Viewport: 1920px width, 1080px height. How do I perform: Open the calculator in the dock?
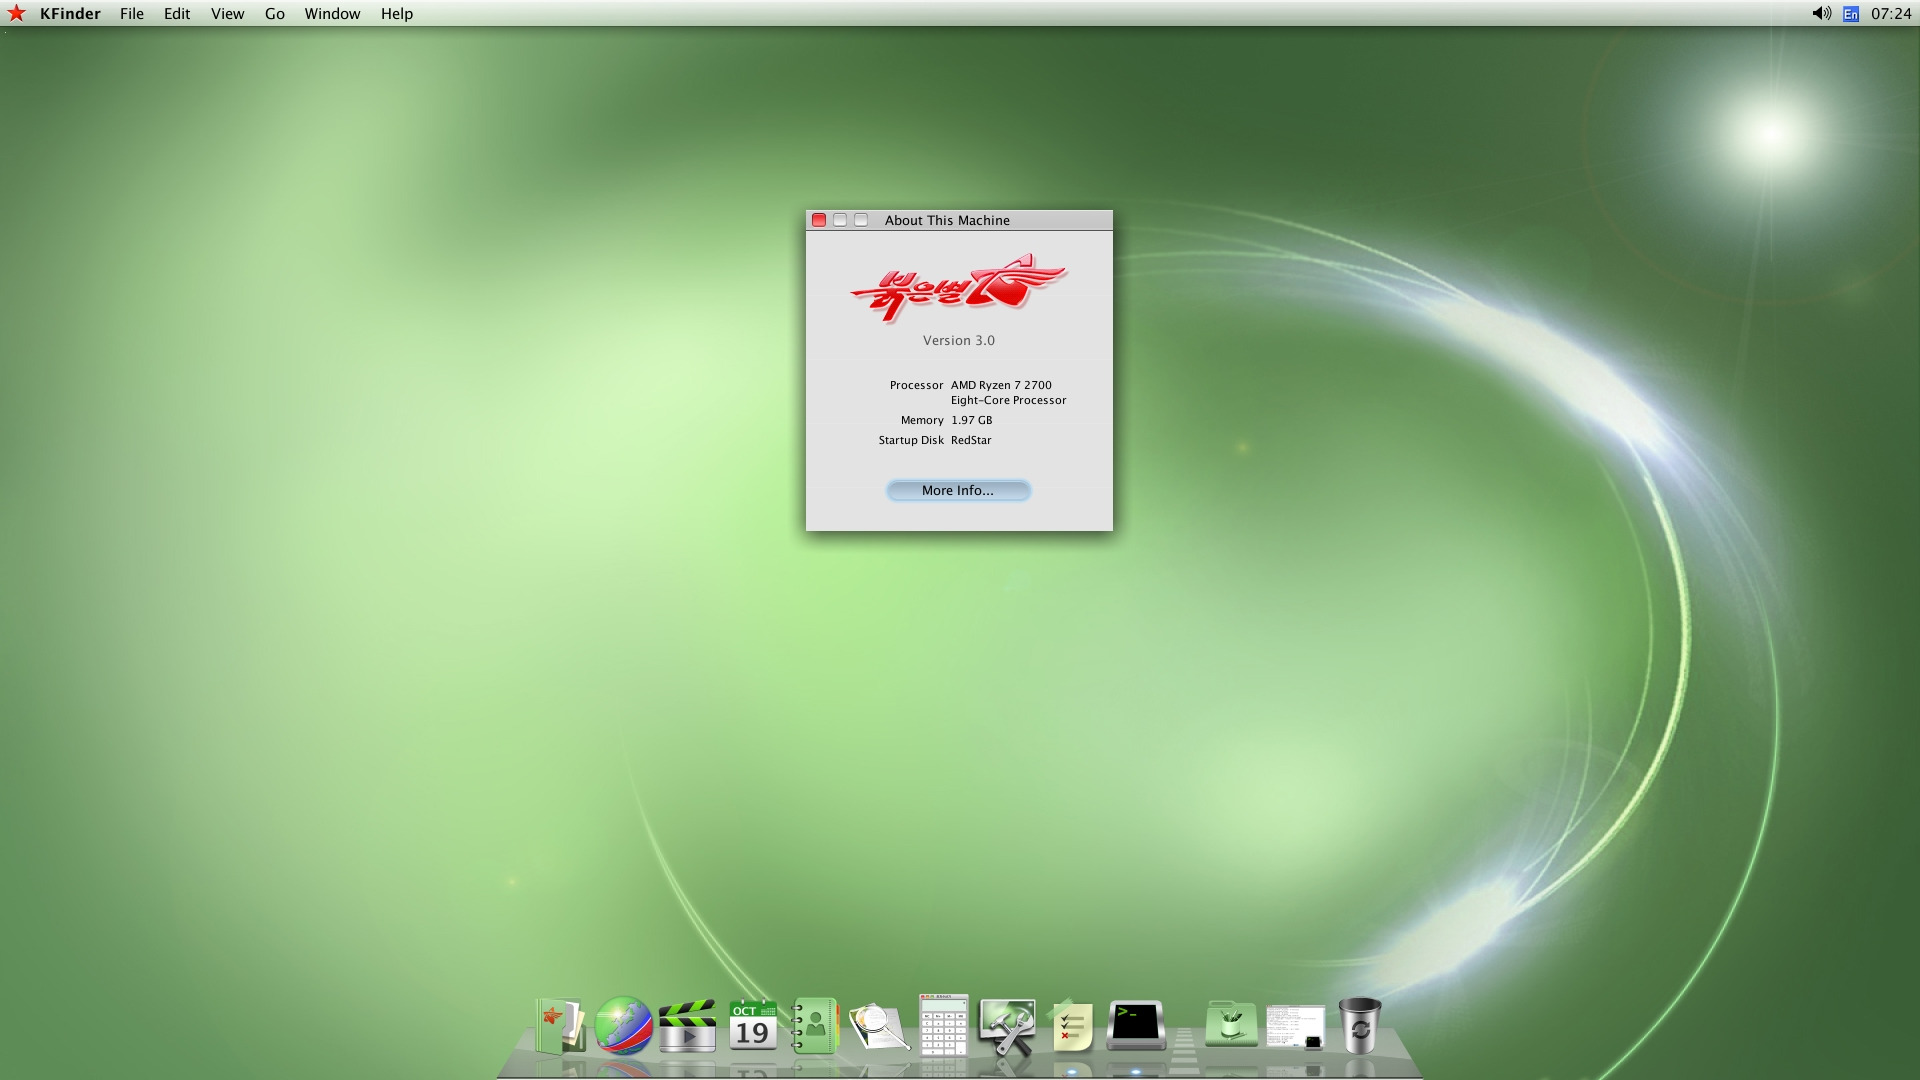pos(943,1026)
